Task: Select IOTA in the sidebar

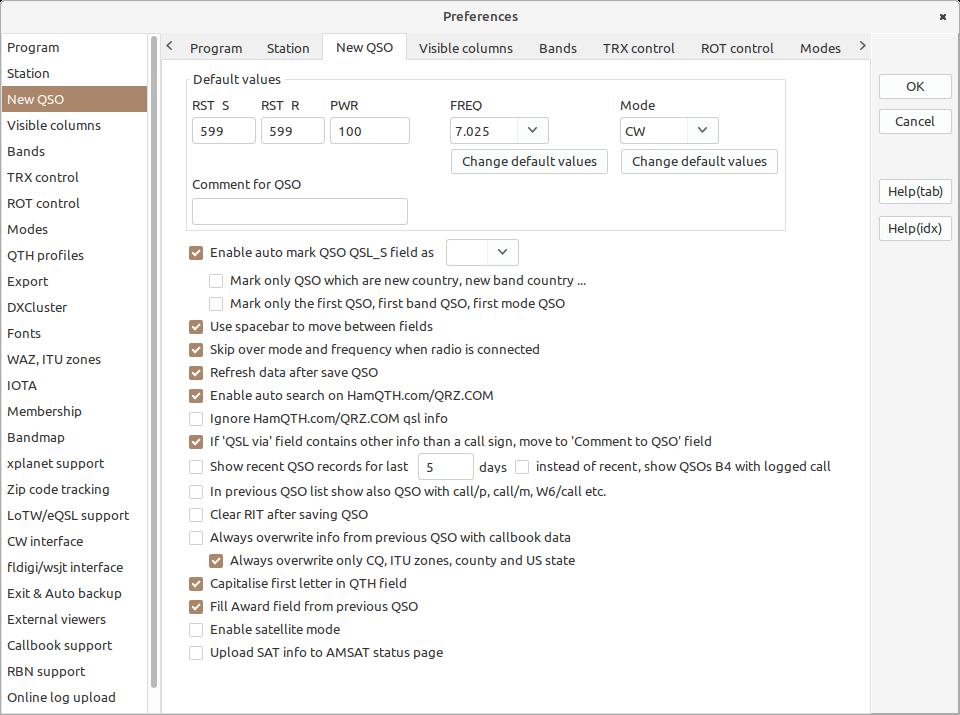Action: [x=74, y=386]
